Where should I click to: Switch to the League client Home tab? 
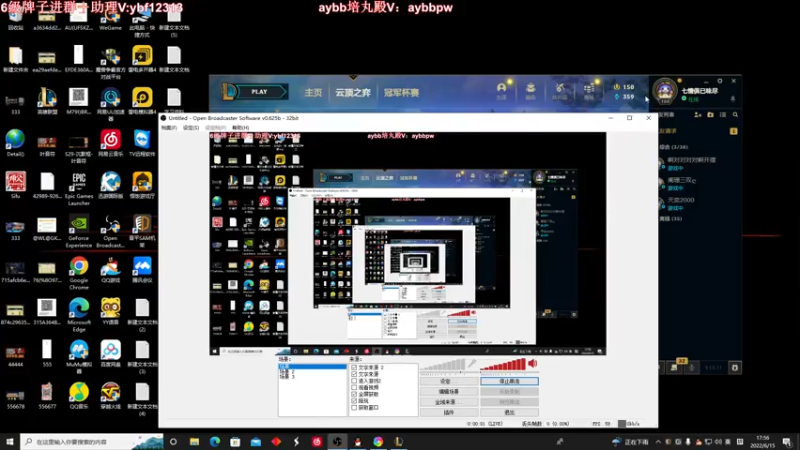click(x=313, y=92)
